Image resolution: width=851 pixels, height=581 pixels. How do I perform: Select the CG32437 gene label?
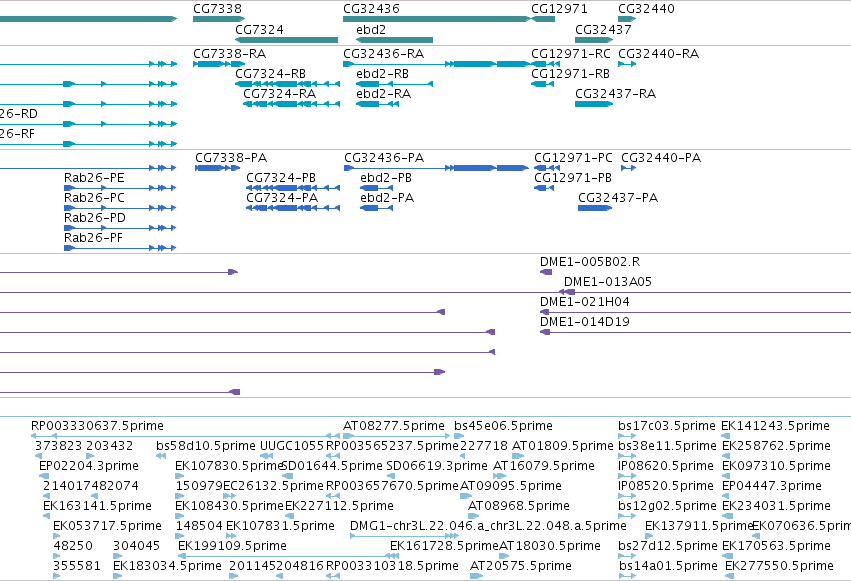[x=604, y=29]
